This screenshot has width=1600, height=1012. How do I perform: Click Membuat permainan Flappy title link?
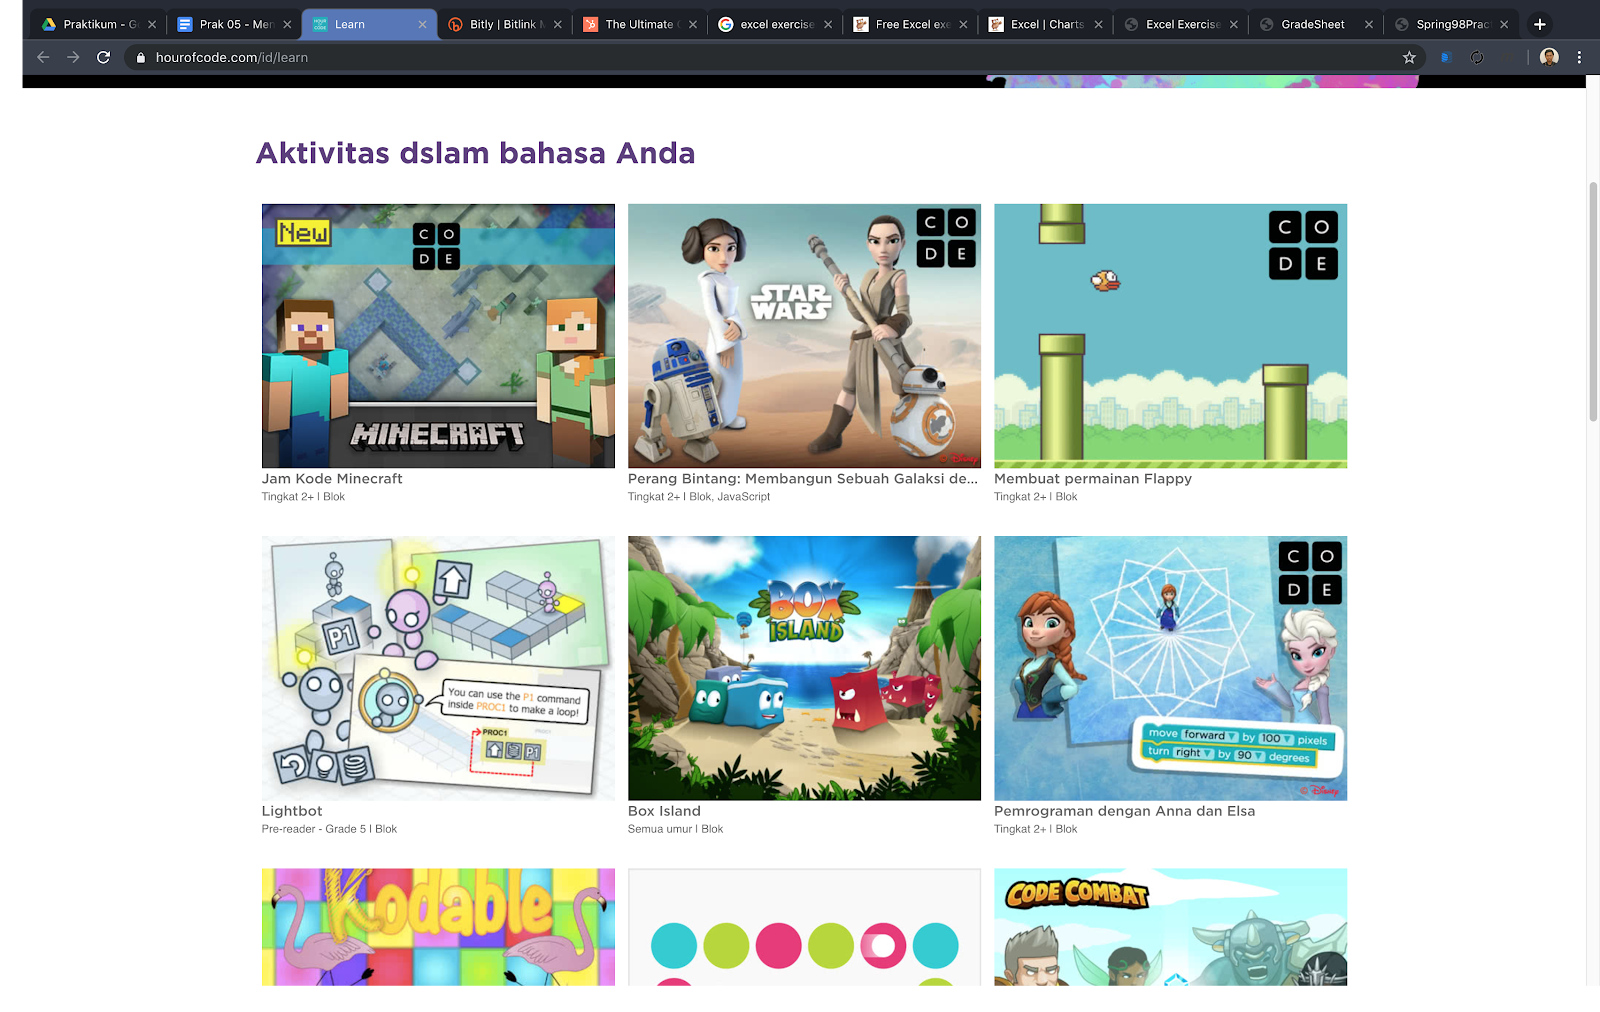(1093, 479)
